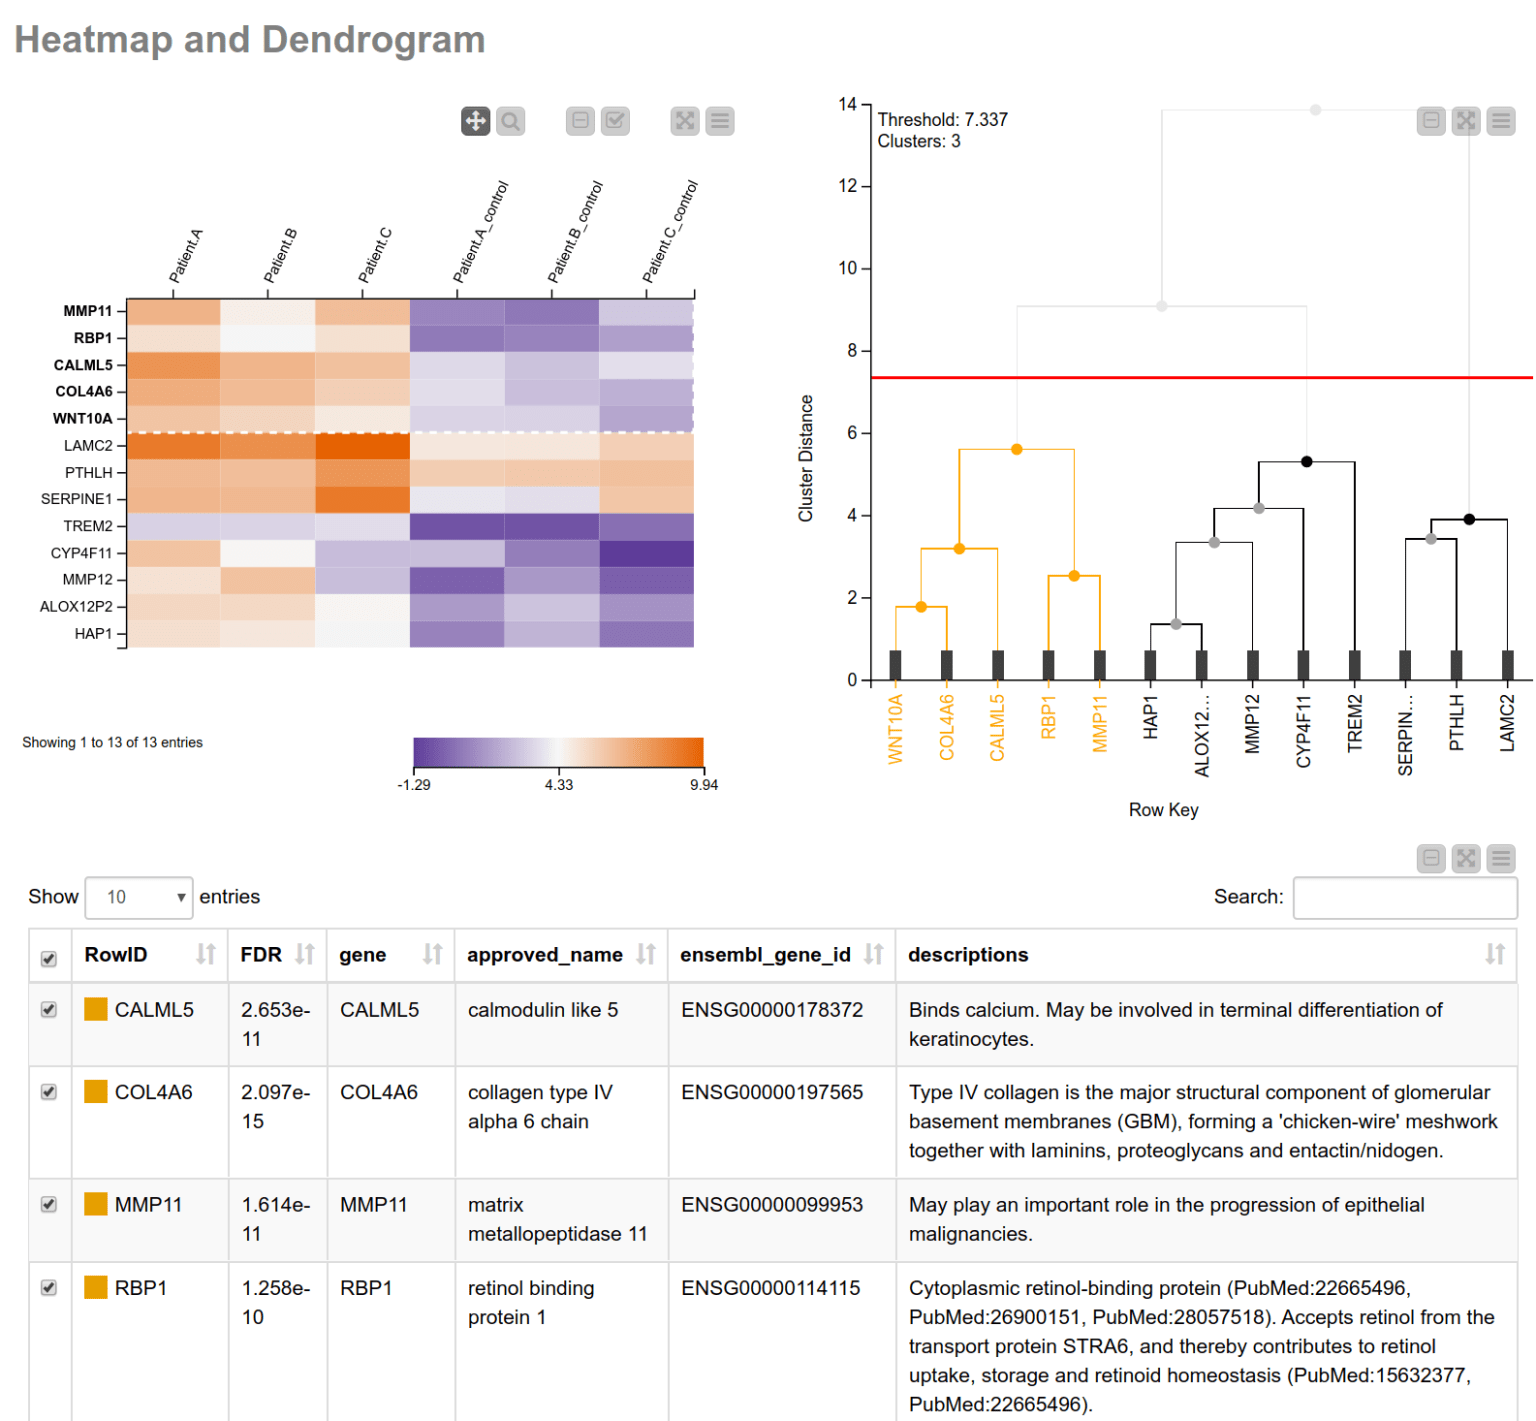The image size is (1536, 1421).
Task: Open the dendrogram hamburger menu
Action: (1501, 121)
